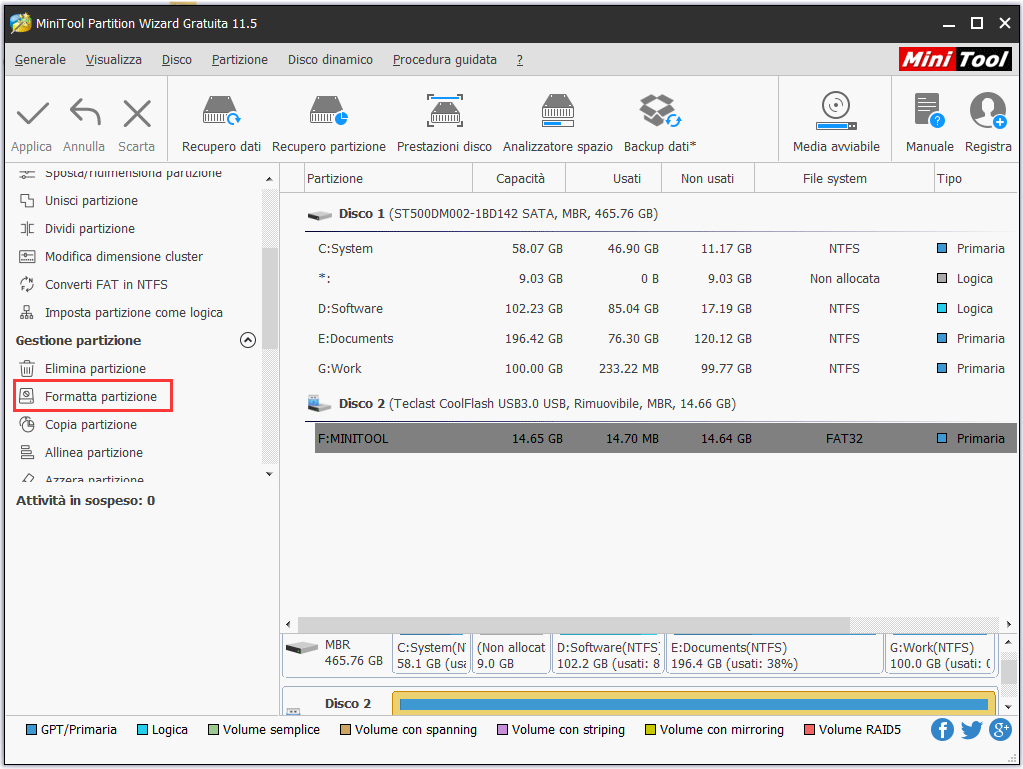This screenshot has height=769, width=1023.
Task: Open the Disco dinamico menu
Action: (x=330, y=60)
